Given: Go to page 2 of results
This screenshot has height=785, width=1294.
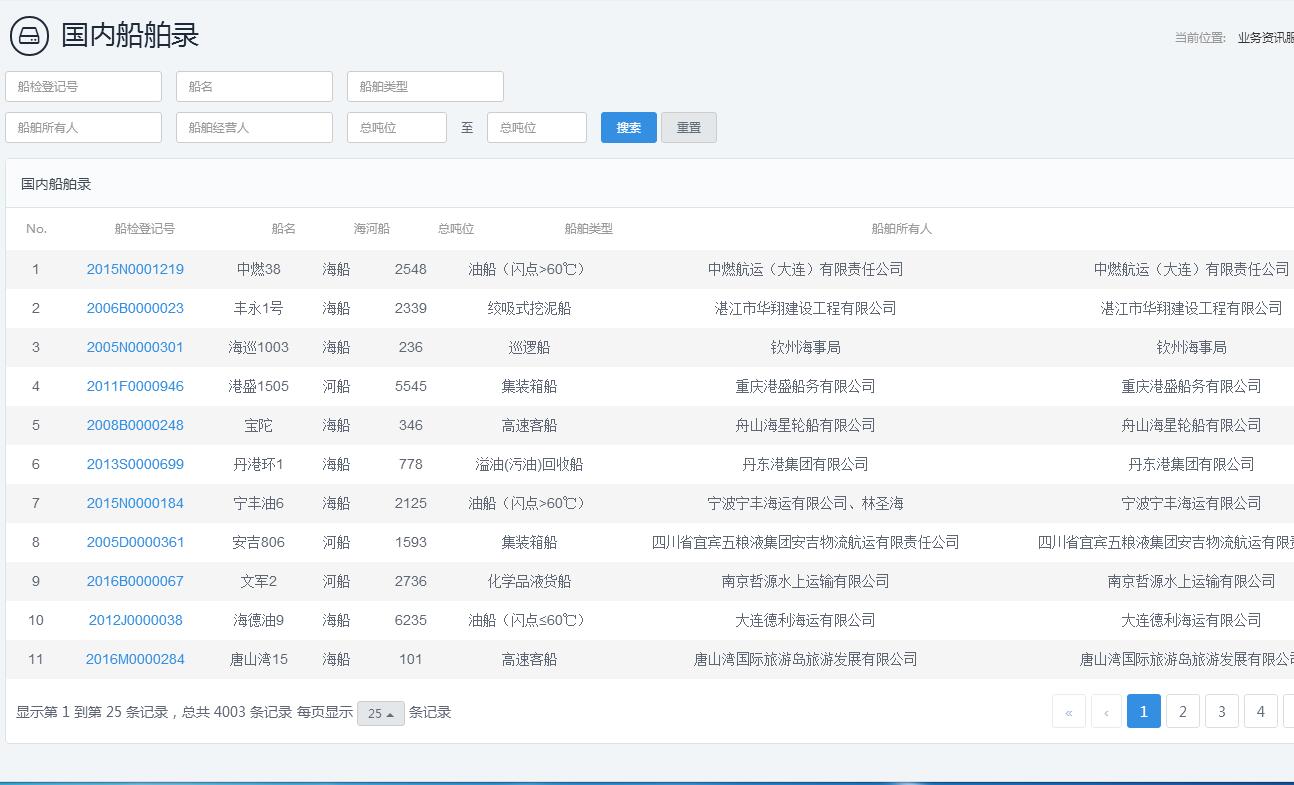Looking at the screenshot, I should tap(1182, 711).
